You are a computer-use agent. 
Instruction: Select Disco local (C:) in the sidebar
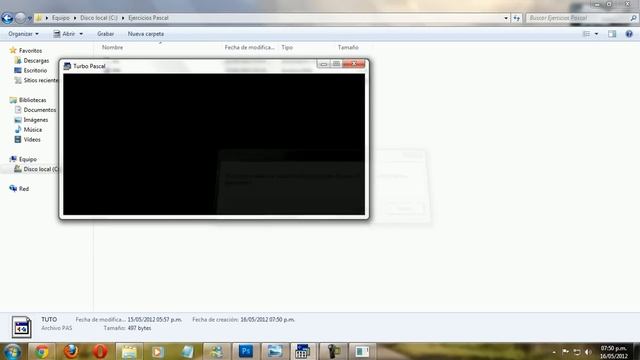pos(41,169)
